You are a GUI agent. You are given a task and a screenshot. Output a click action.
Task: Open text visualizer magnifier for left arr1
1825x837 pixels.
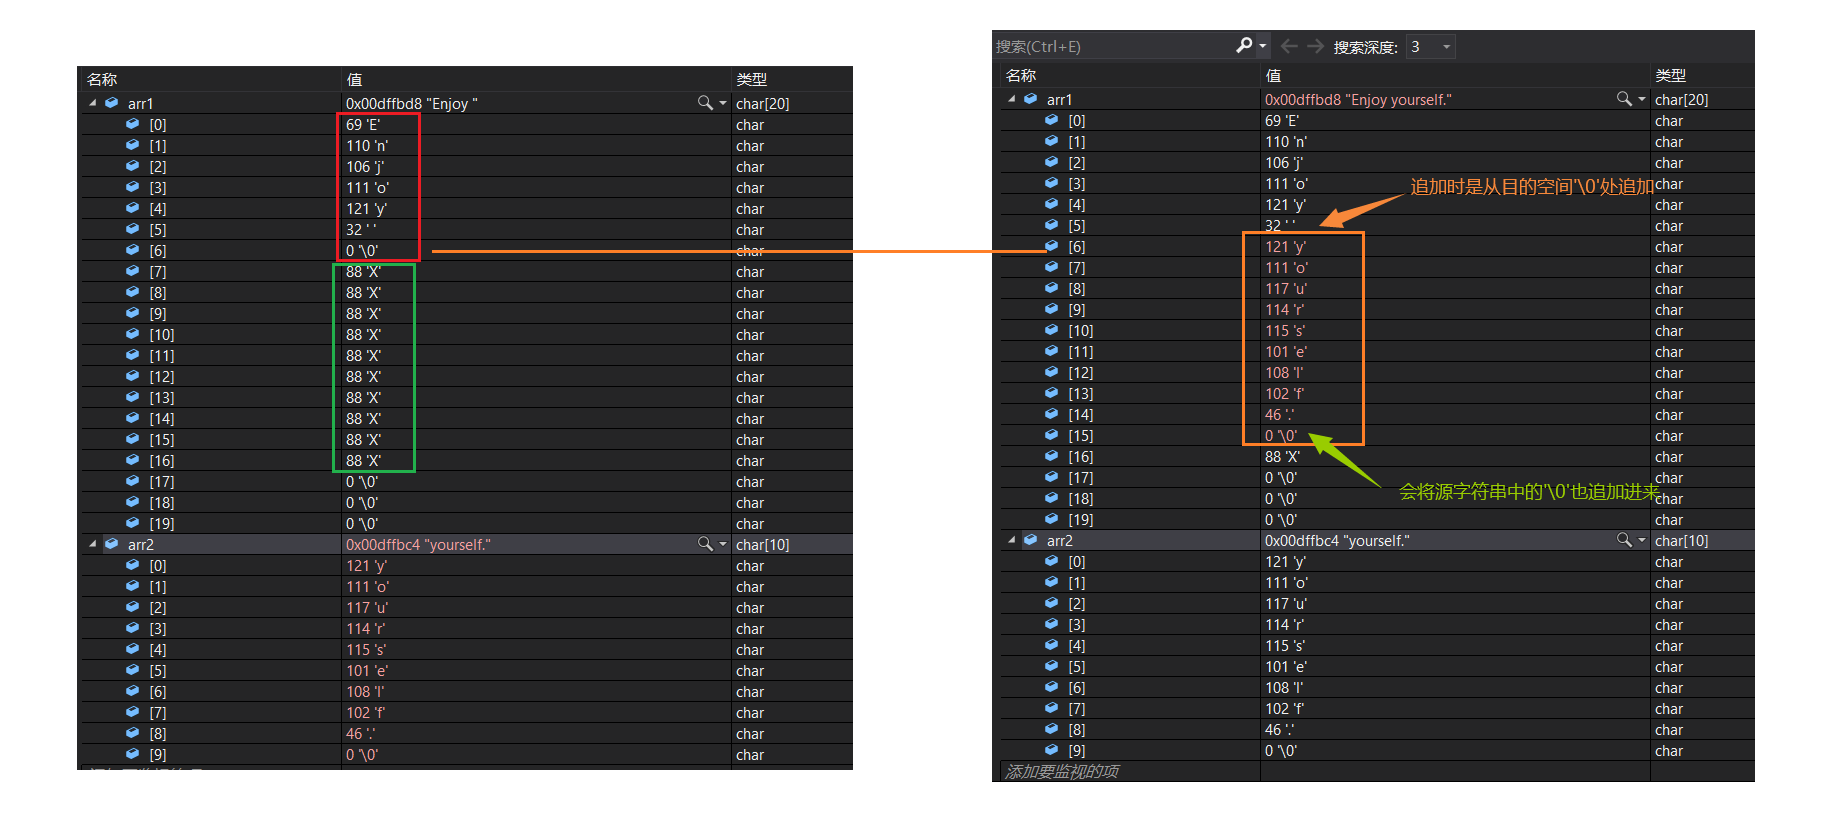[x=705, y=103]
